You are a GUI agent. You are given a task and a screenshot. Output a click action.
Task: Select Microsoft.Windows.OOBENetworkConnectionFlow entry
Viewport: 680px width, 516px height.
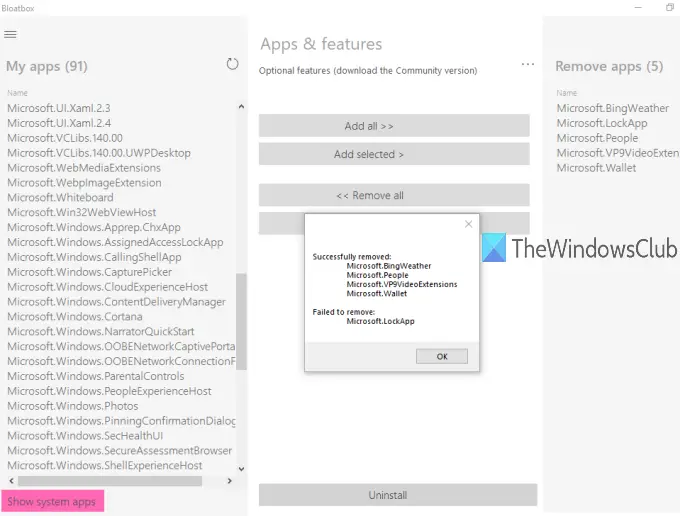pos(121,361)
